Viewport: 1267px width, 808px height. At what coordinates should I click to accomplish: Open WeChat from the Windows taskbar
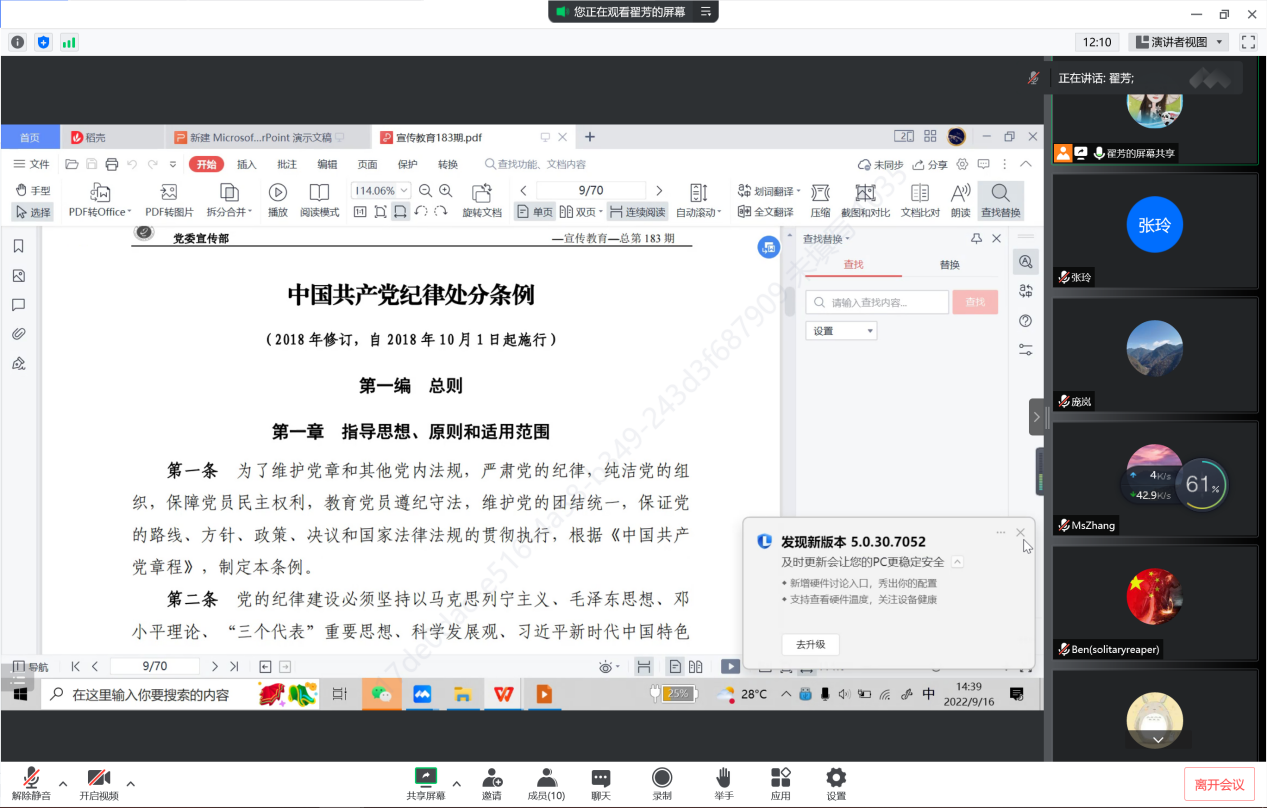(381, 694)
